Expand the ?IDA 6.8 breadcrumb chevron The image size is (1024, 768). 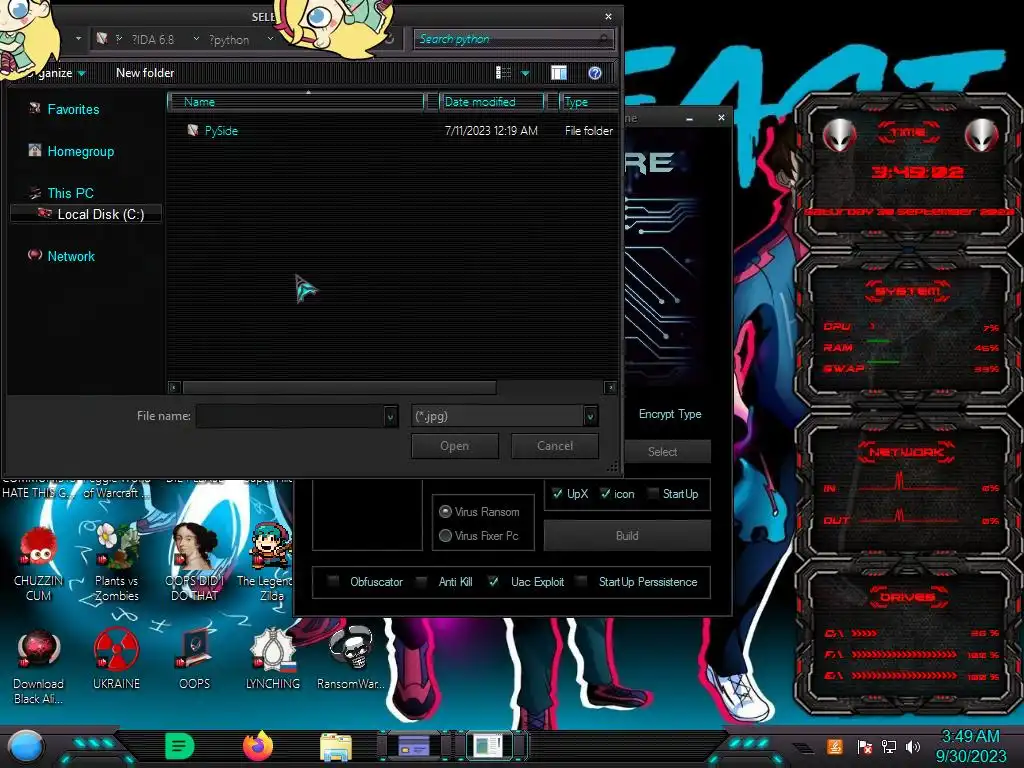196,39
